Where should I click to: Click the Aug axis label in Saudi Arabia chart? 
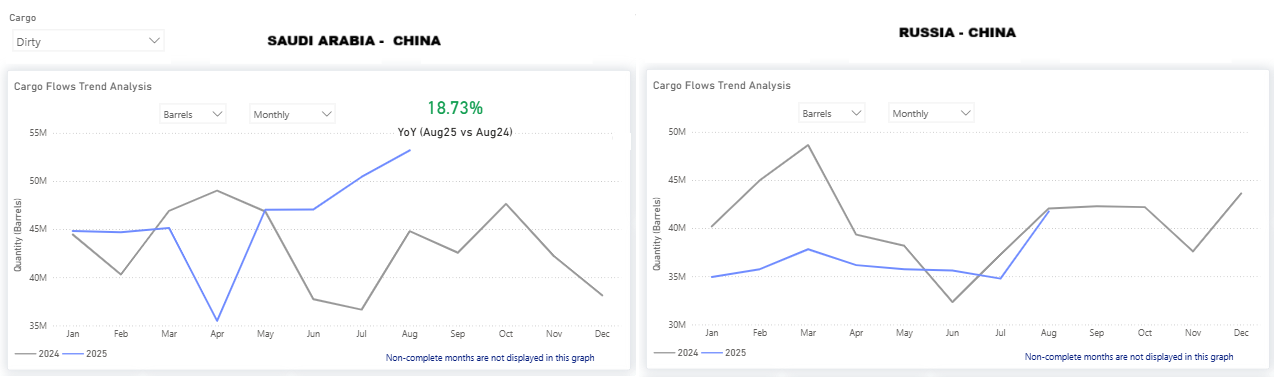410,334
